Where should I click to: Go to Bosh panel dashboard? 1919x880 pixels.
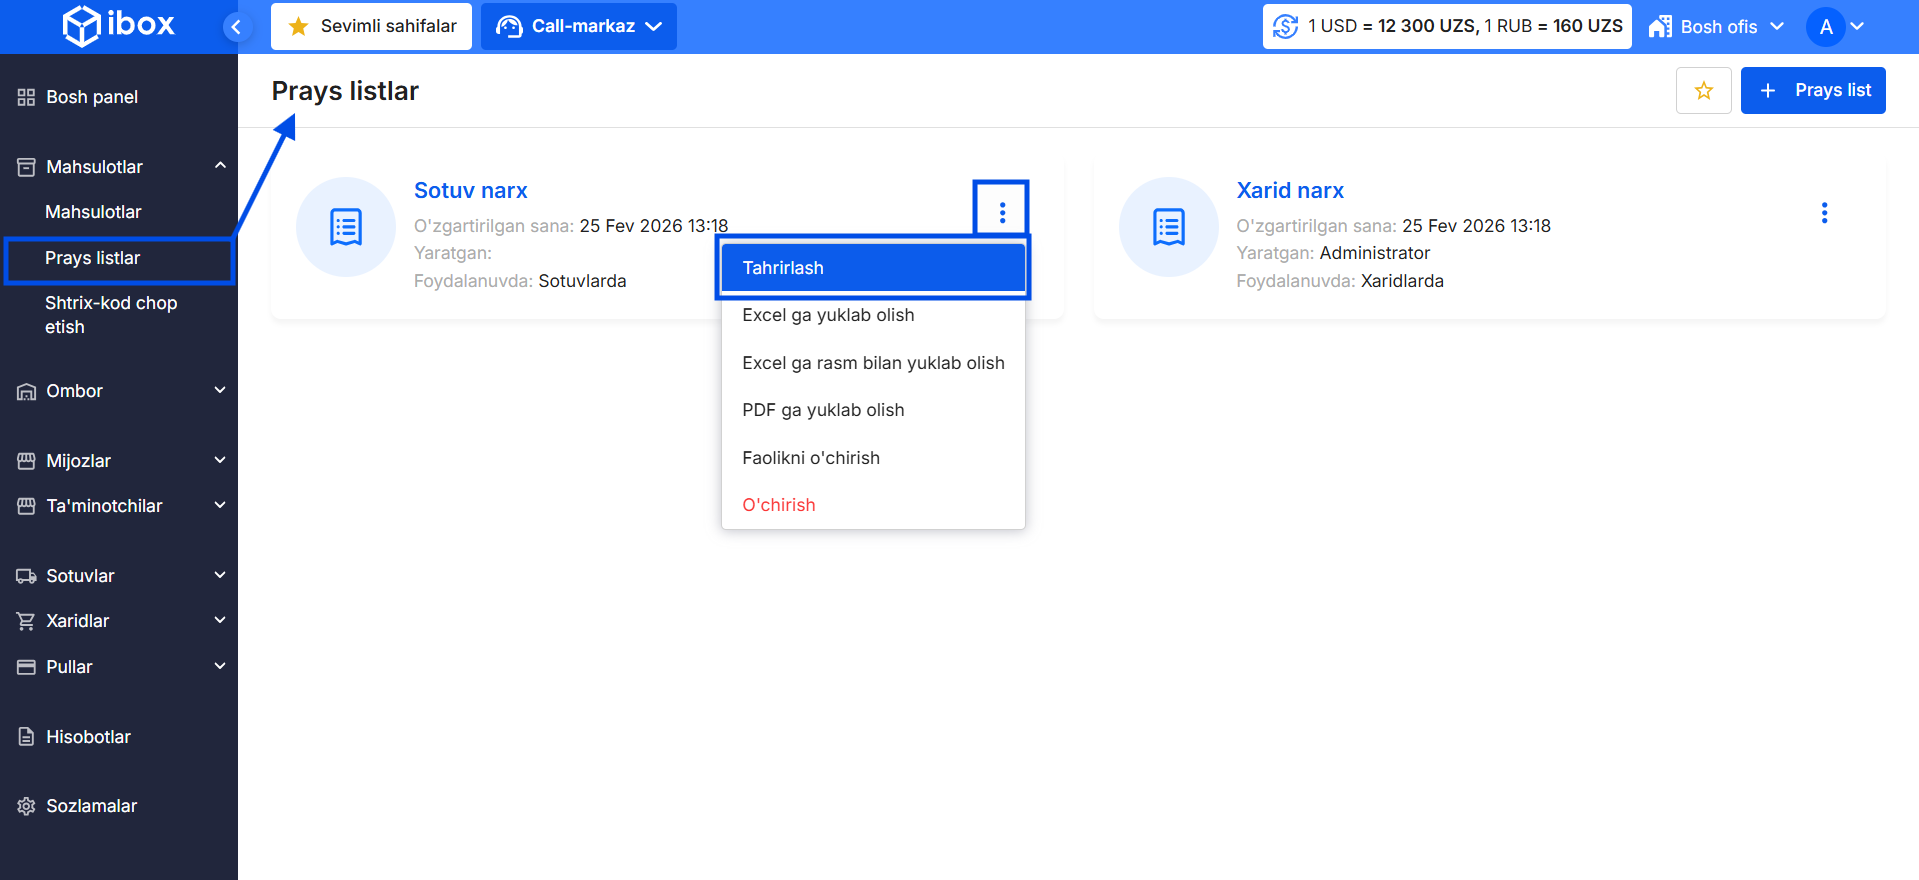tap(92, 97)
